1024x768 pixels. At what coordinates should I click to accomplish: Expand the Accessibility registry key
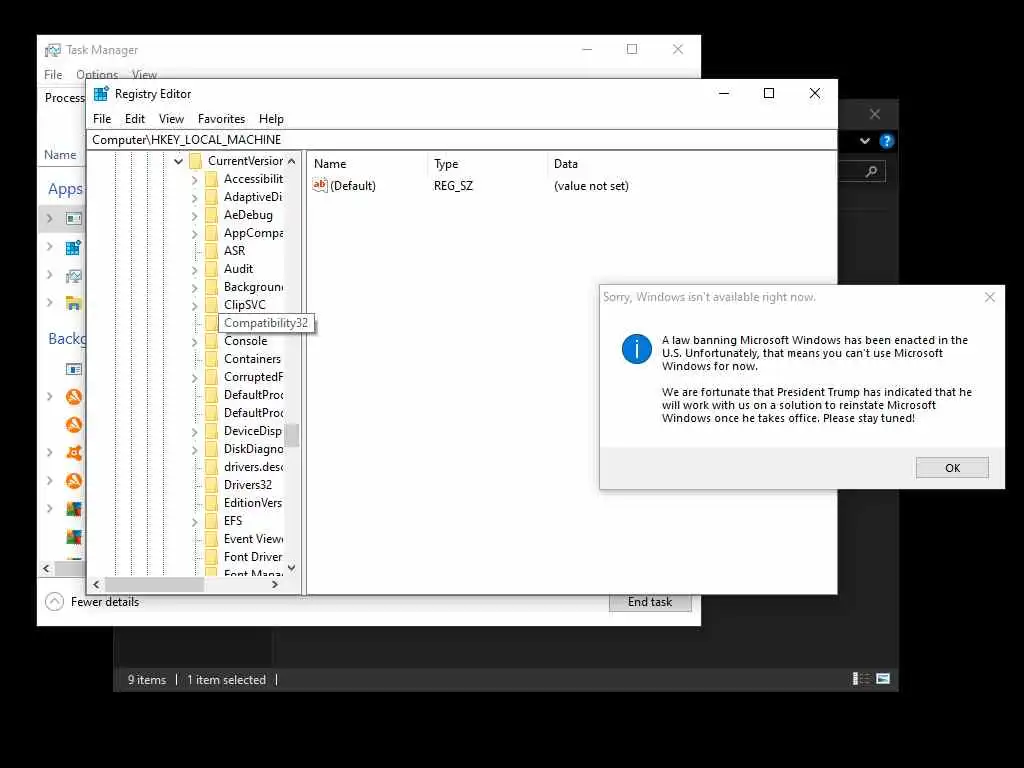[x=195, y=180]
